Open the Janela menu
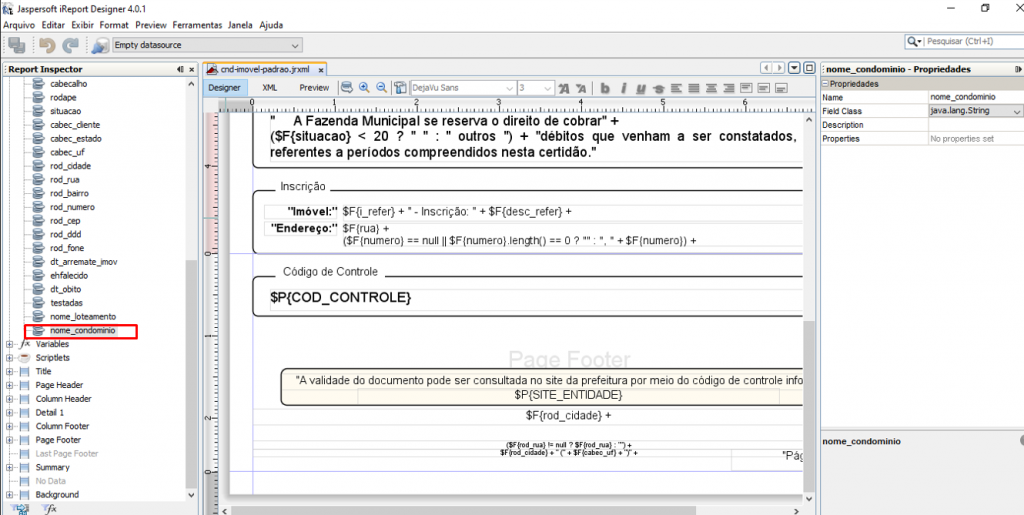The width and height of the screenshot is (1024, 515). (240, 25)
